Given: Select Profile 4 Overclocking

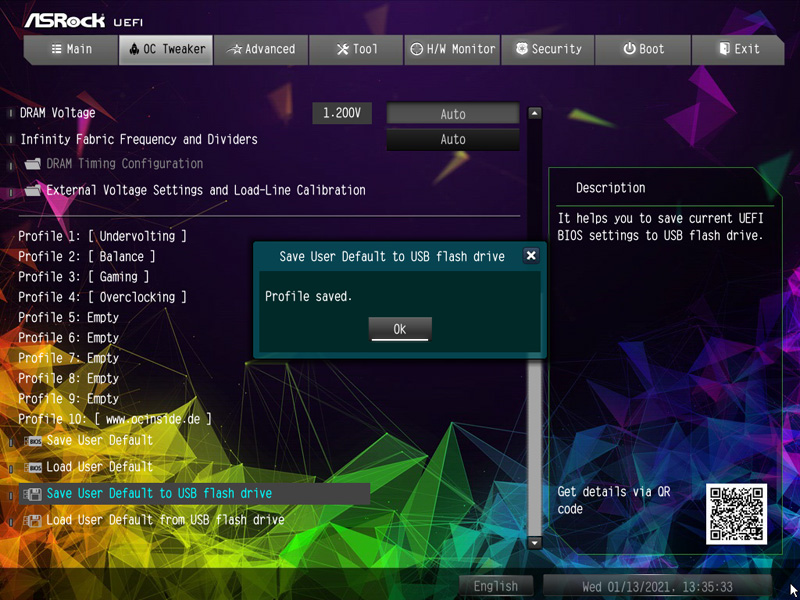Looking at the screenshot, I should pos(103,297).
